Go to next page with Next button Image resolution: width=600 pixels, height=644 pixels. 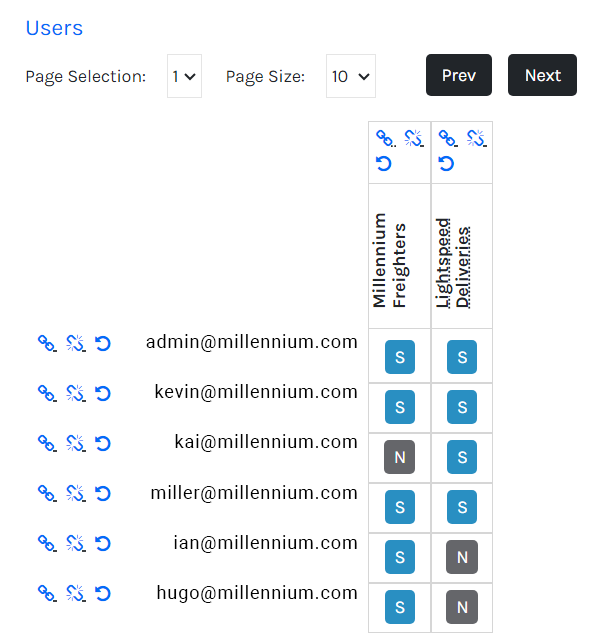[x=543, y=75]
